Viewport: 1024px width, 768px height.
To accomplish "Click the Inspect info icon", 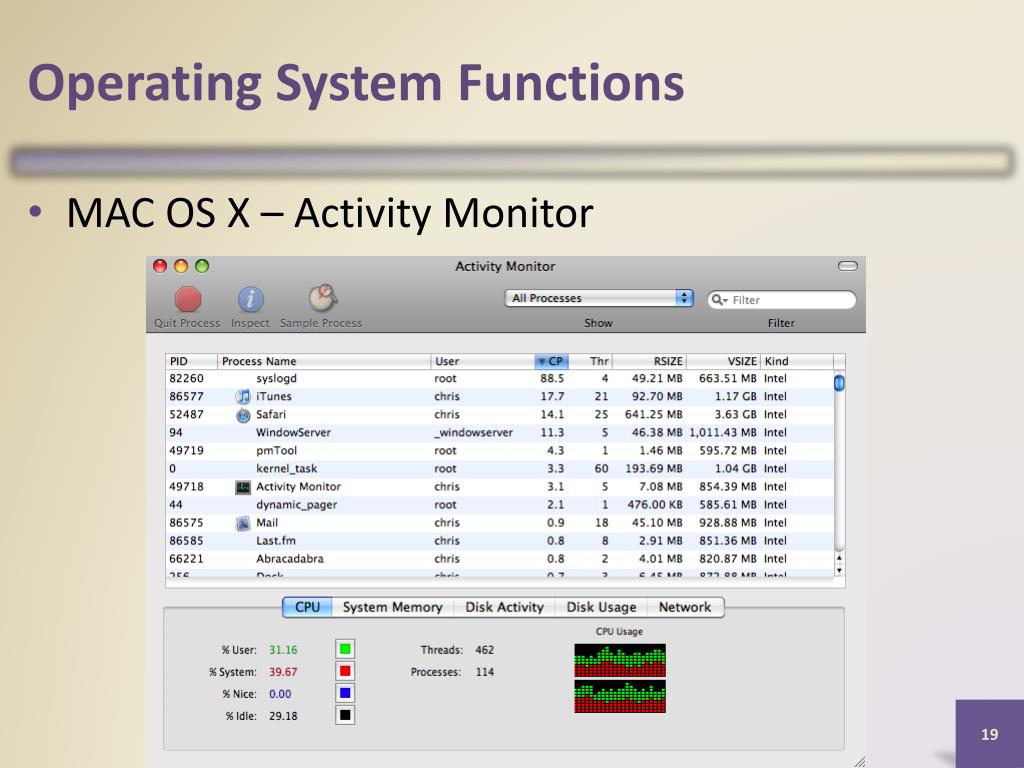I will (250, 299).
